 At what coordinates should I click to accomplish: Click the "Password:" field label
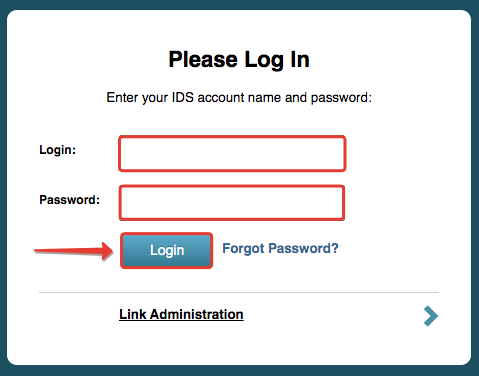tap(70, 200)
